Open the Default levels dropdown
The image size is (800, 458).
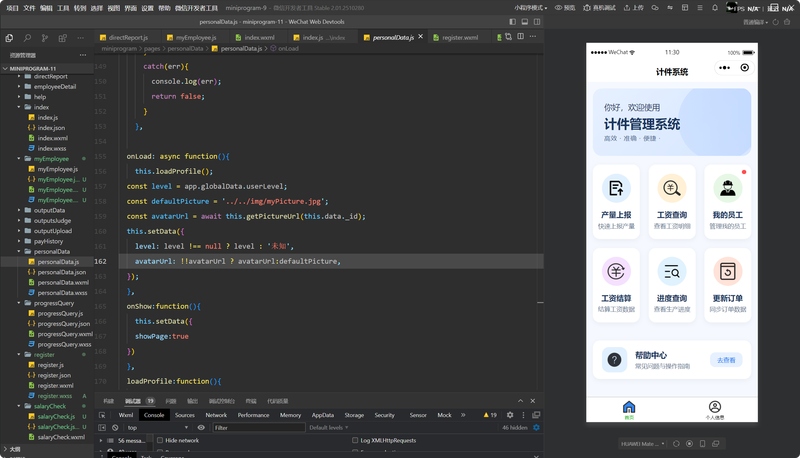coord(329,428)
